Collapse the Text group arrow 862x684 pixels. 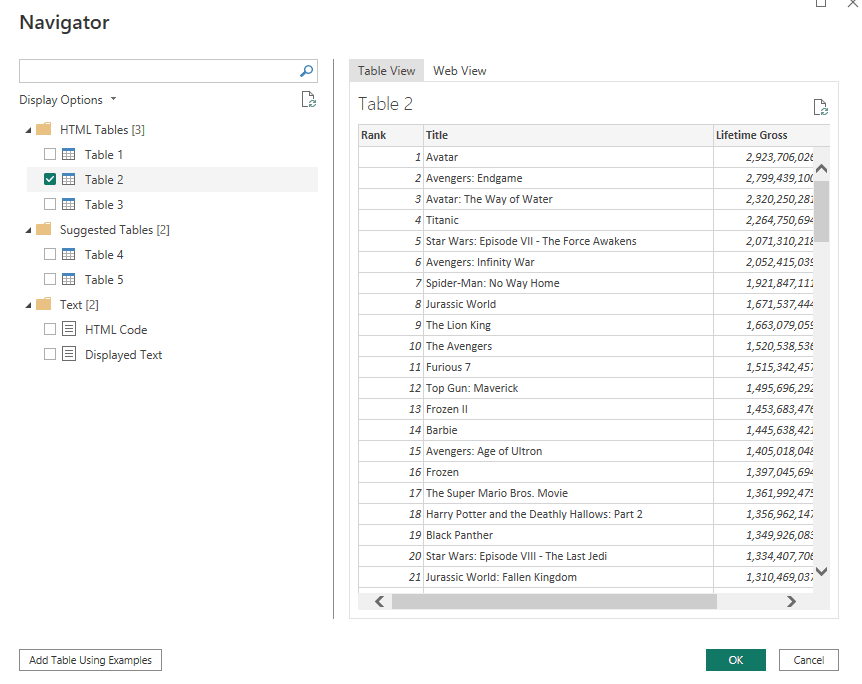(28, 305)
